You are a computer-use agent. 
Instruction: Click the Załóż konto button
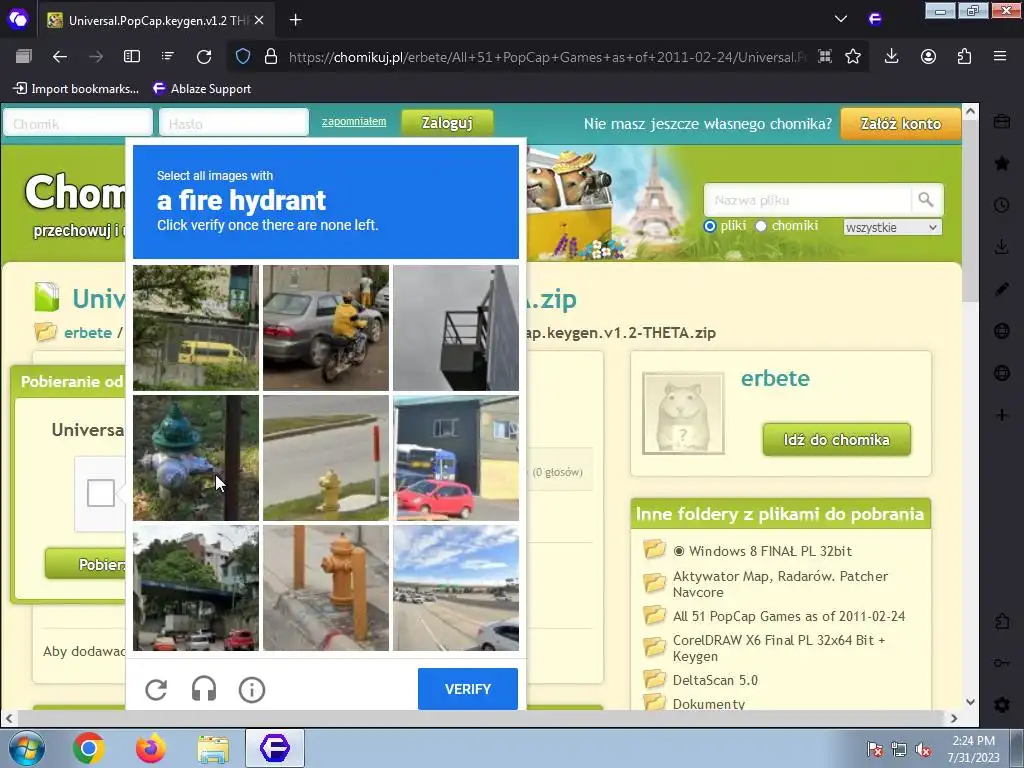[901, 123]
